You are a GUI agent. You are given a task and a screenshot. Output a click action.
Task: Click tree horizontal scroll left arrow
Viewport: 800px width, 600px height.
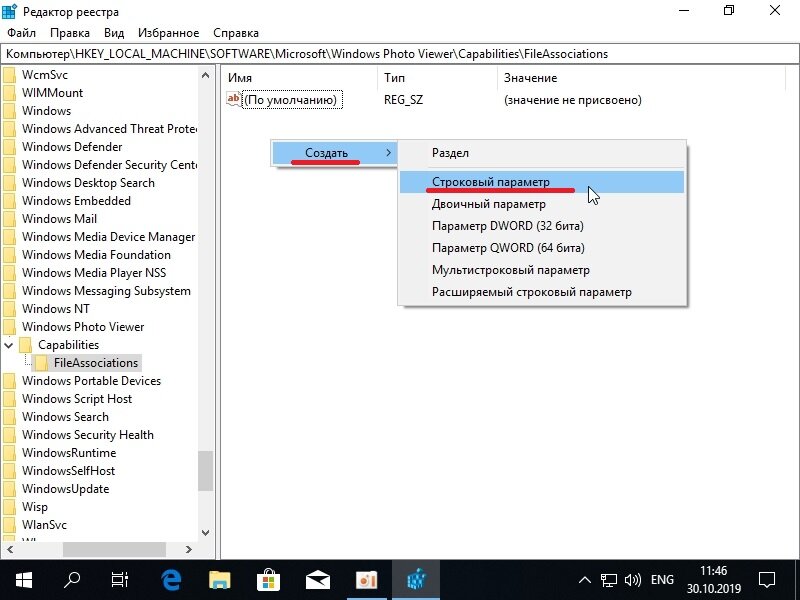click(x=9, y=549)
